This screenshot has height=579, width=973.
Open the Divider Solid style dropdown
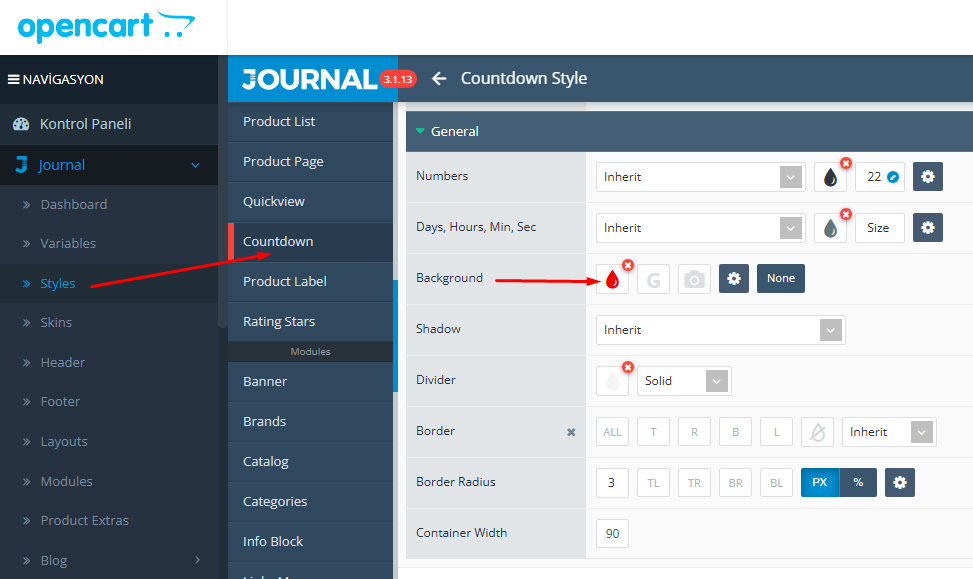[x=684, y=381]
